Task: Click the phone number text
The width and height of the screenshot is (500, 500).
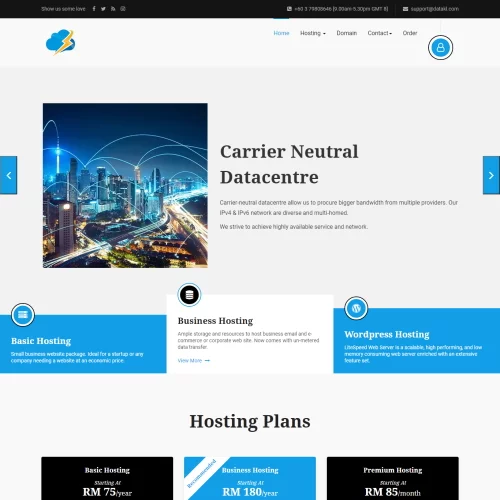Action: point(341,9)
